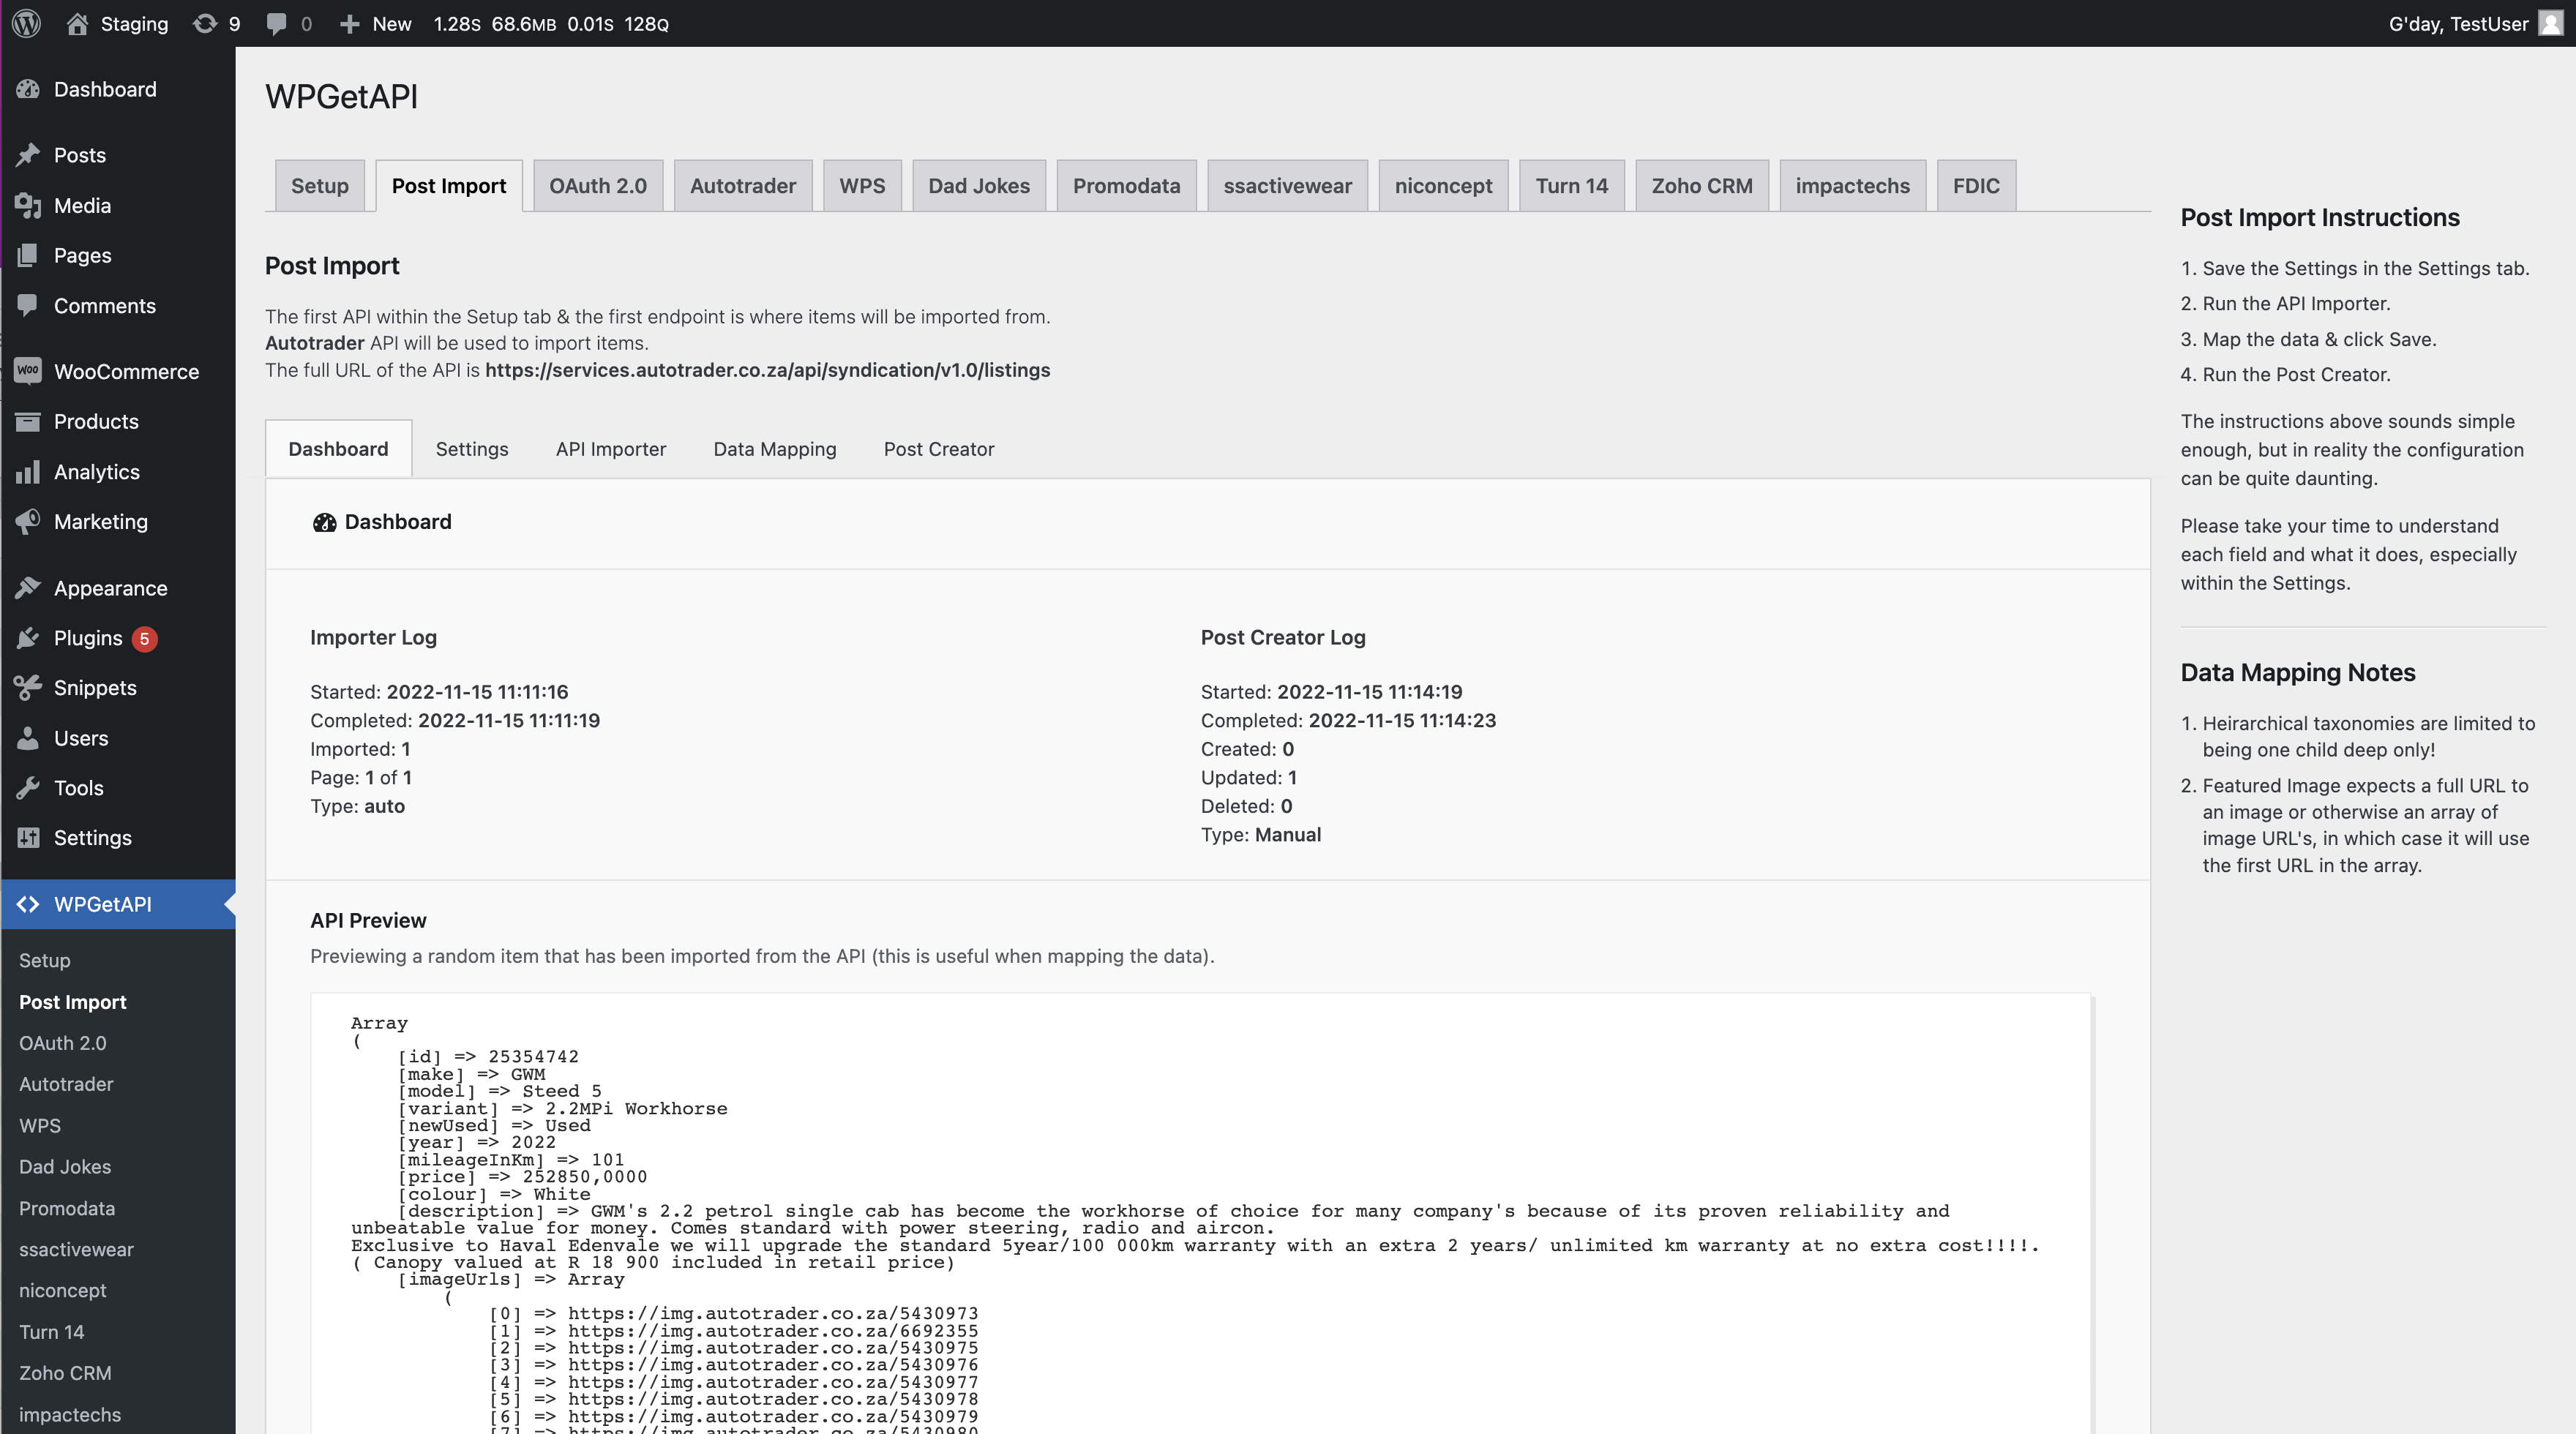The image size is (2576, 1434).
Task: Click image URL ending 5430973
Action: (x=773, y=1313)
